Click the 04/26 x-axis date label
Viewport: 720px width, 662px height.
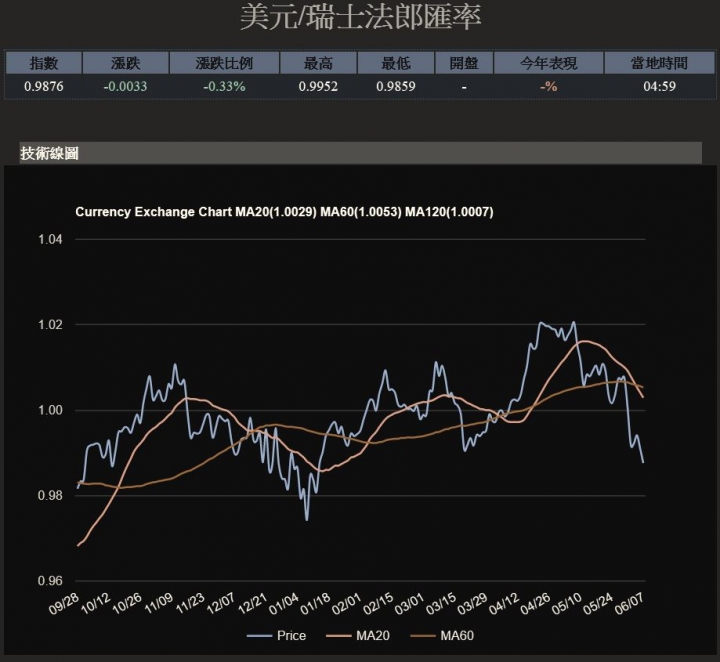pos(536,603)
